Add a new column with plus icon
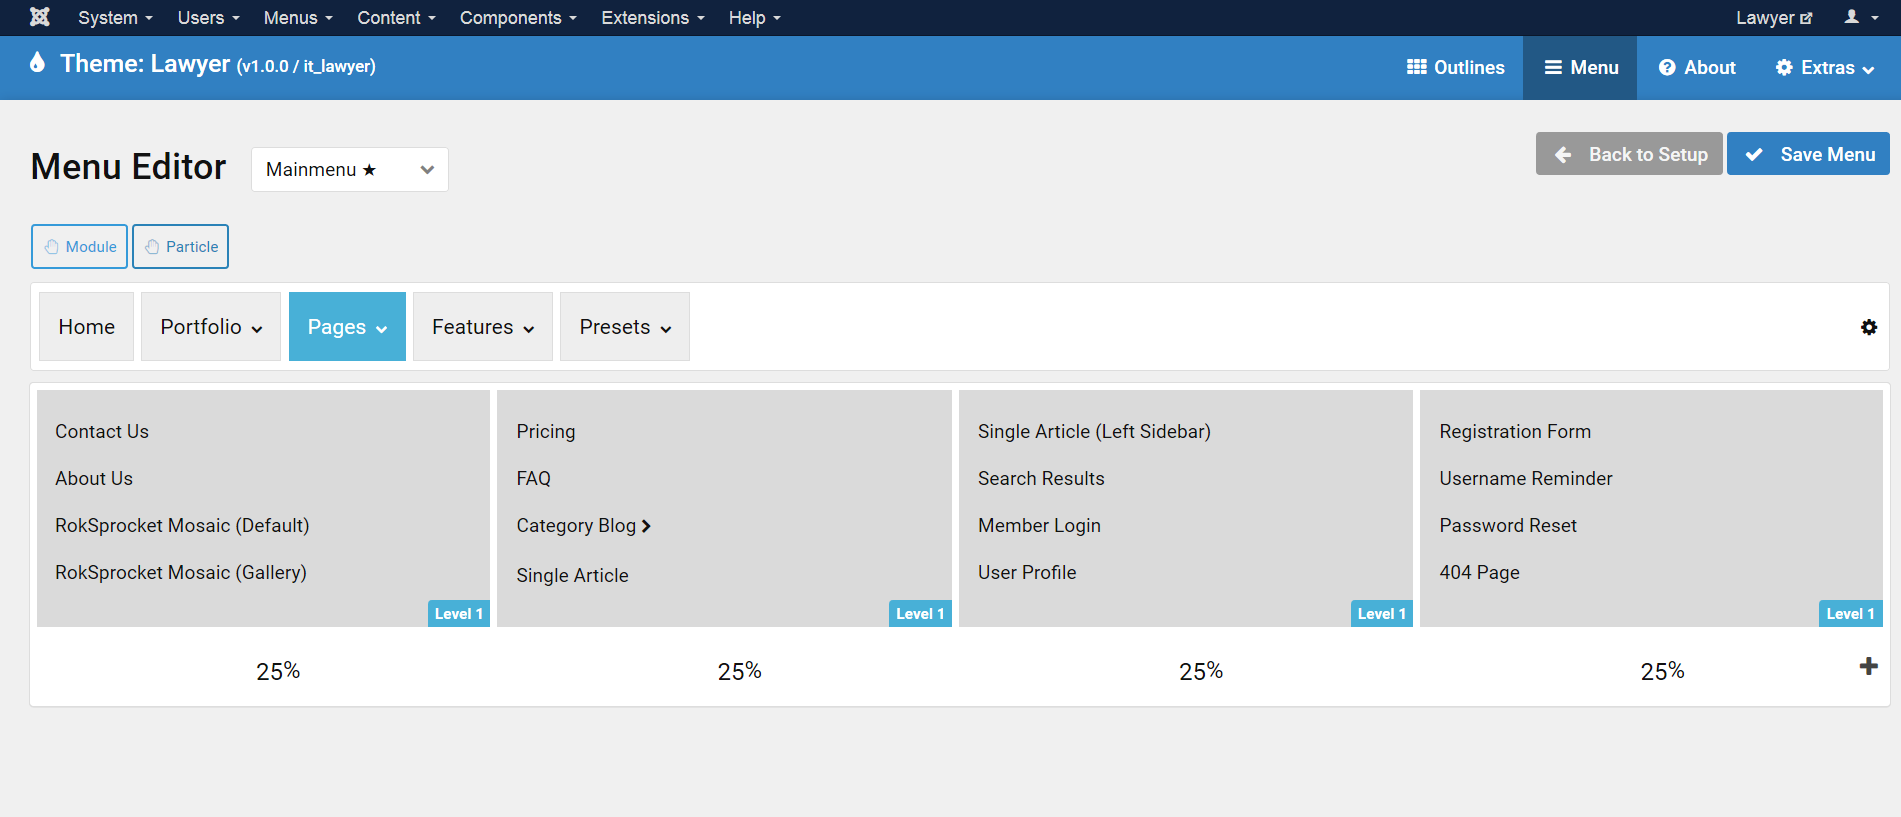The height and width of the screenshot is (817, 1901). click(x=1868, y=667)
